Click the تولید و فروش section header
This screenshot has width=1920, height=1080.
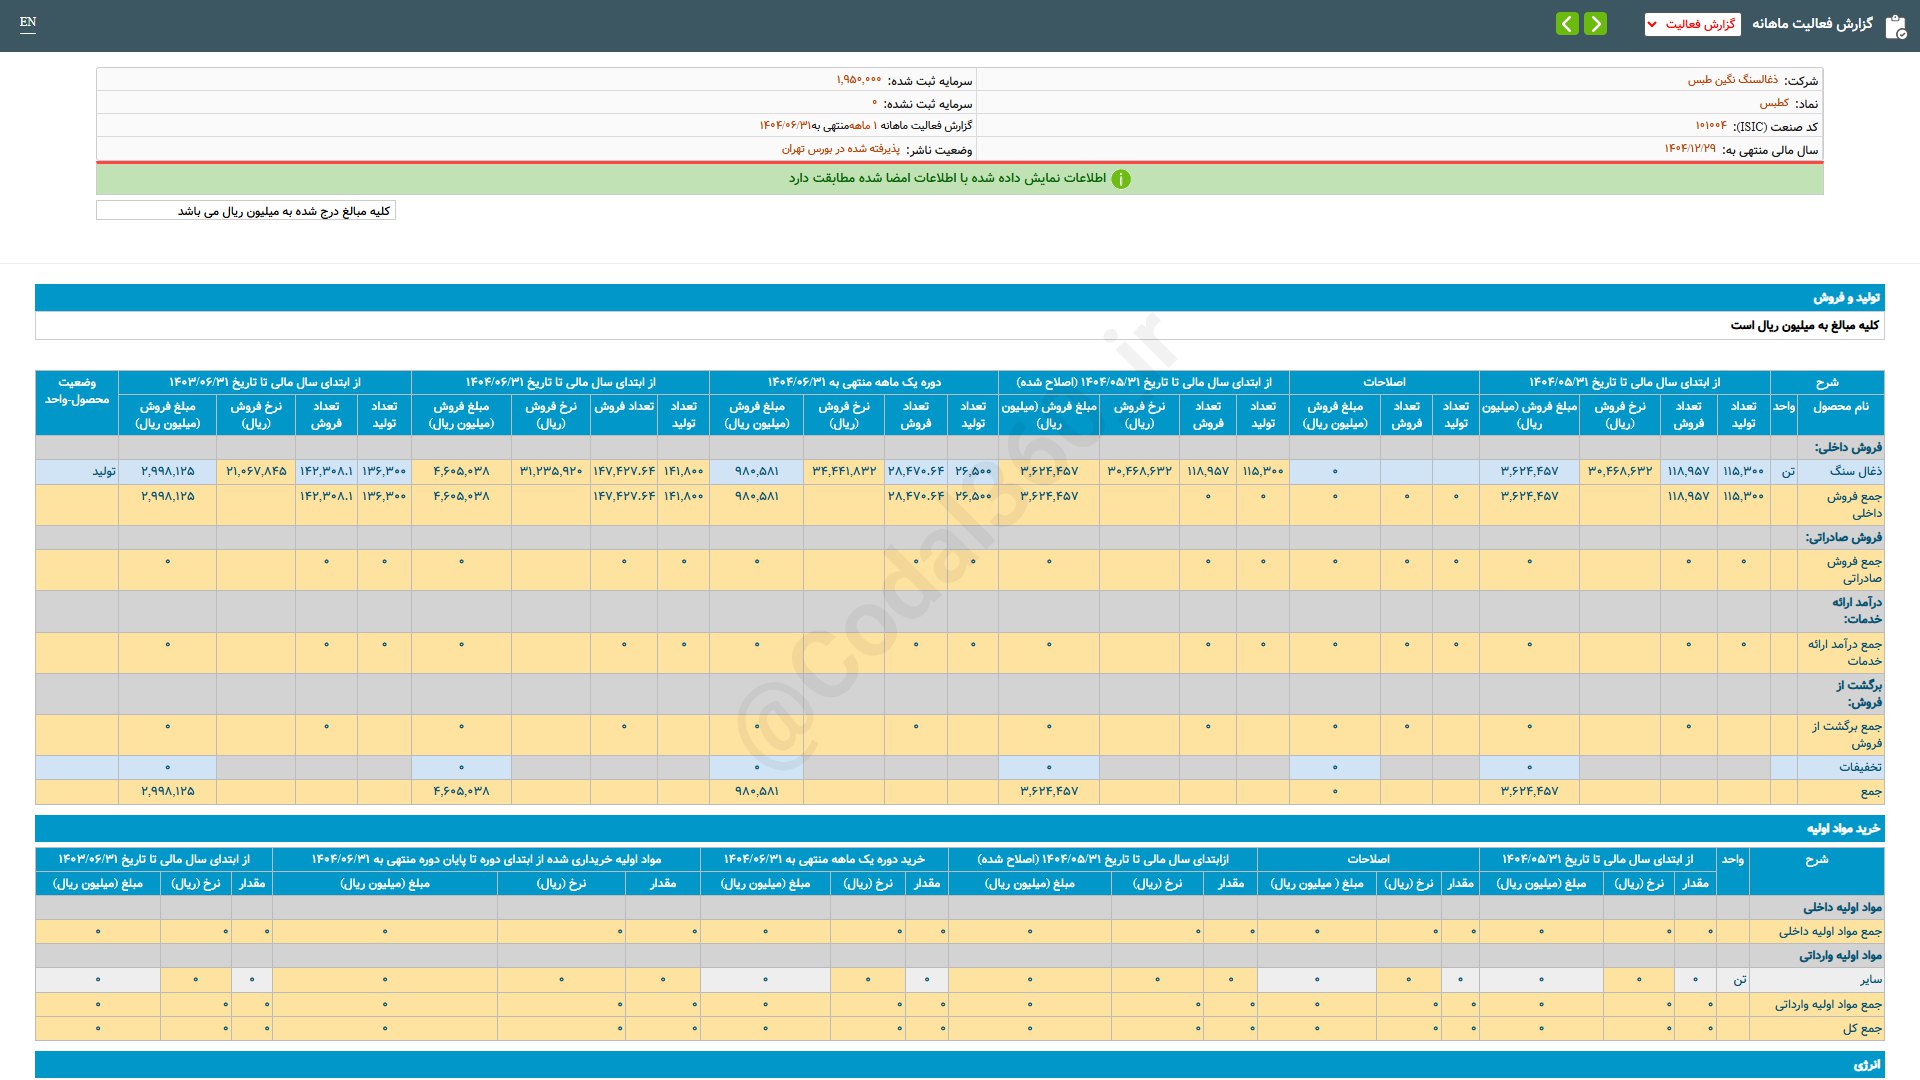click(x=1846, y=298)
